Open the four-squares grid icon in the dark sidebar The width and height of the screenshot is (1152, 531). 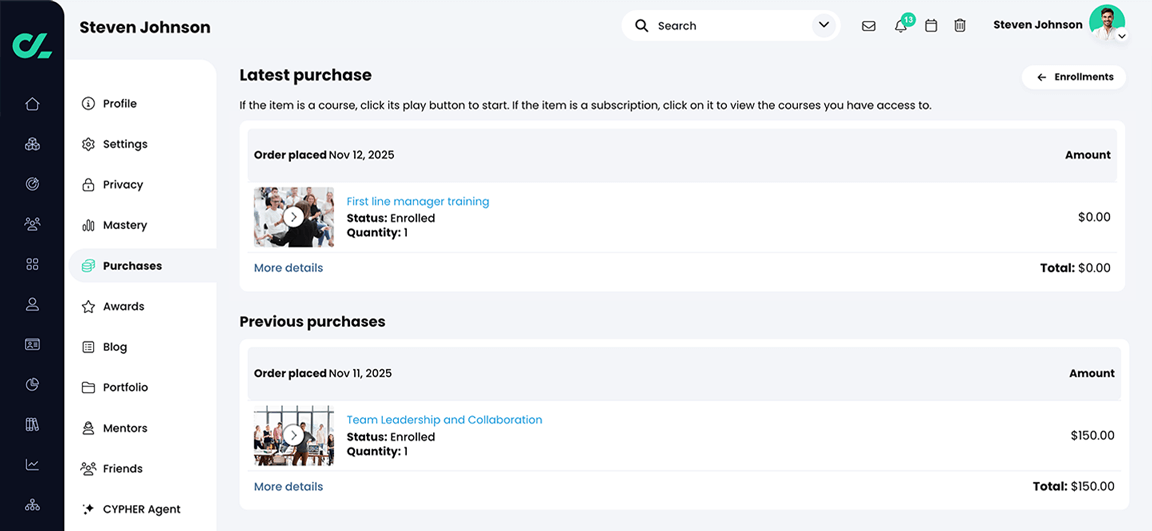32,264
